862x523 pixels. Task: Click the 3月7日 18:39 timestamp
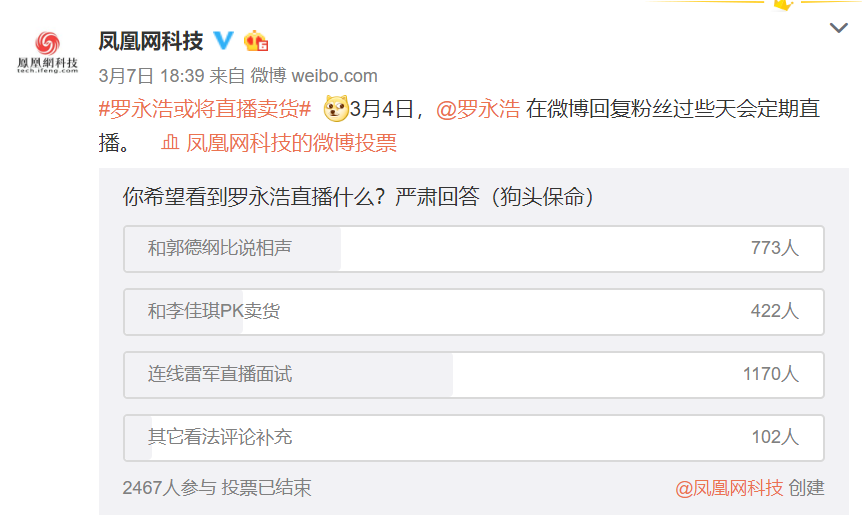[x=152, y=76]
